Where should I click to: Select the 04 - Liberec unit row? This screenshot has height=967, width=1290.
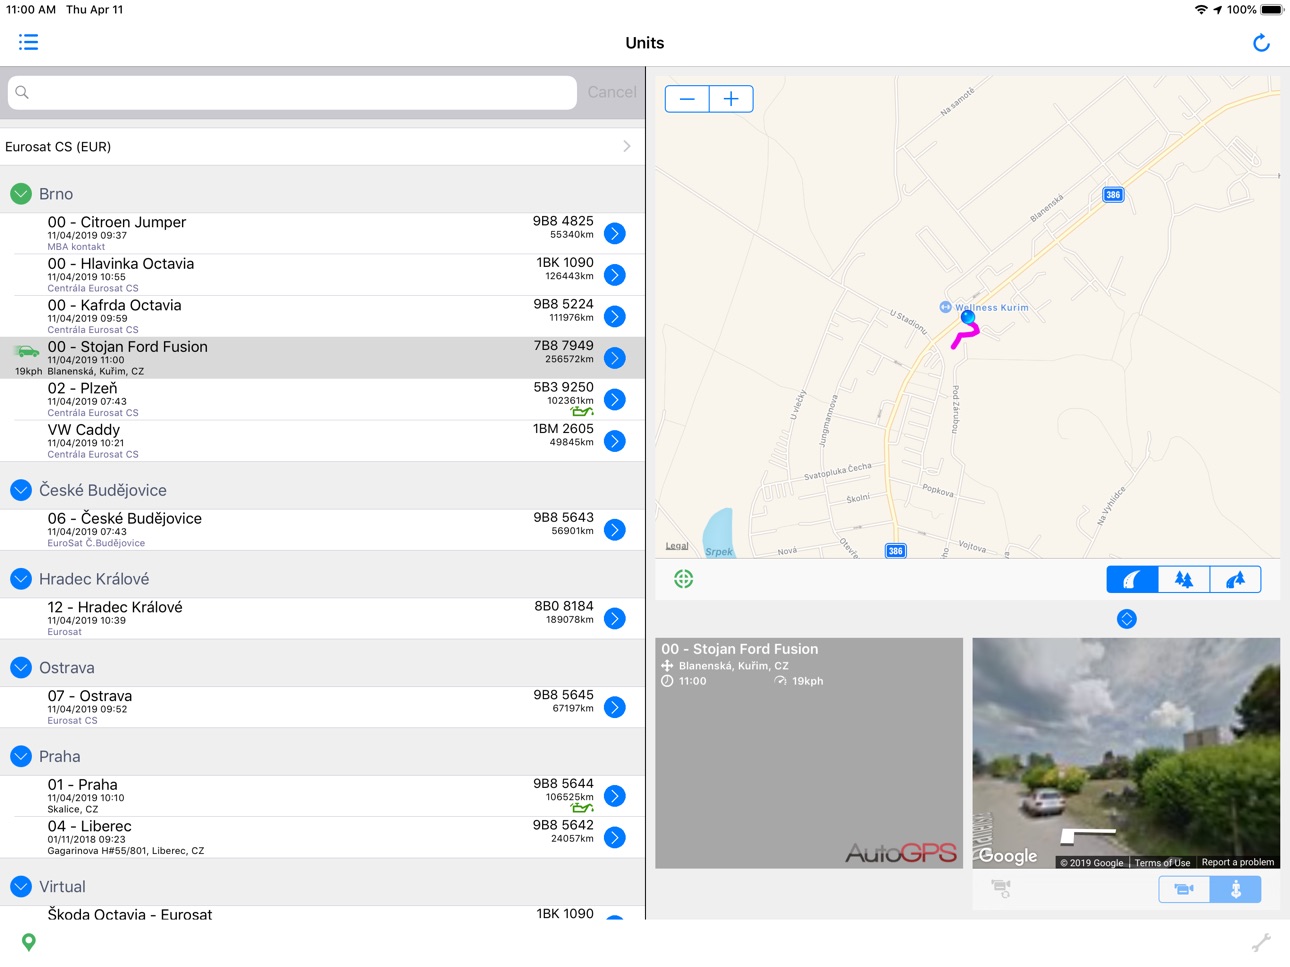(322, 837)
